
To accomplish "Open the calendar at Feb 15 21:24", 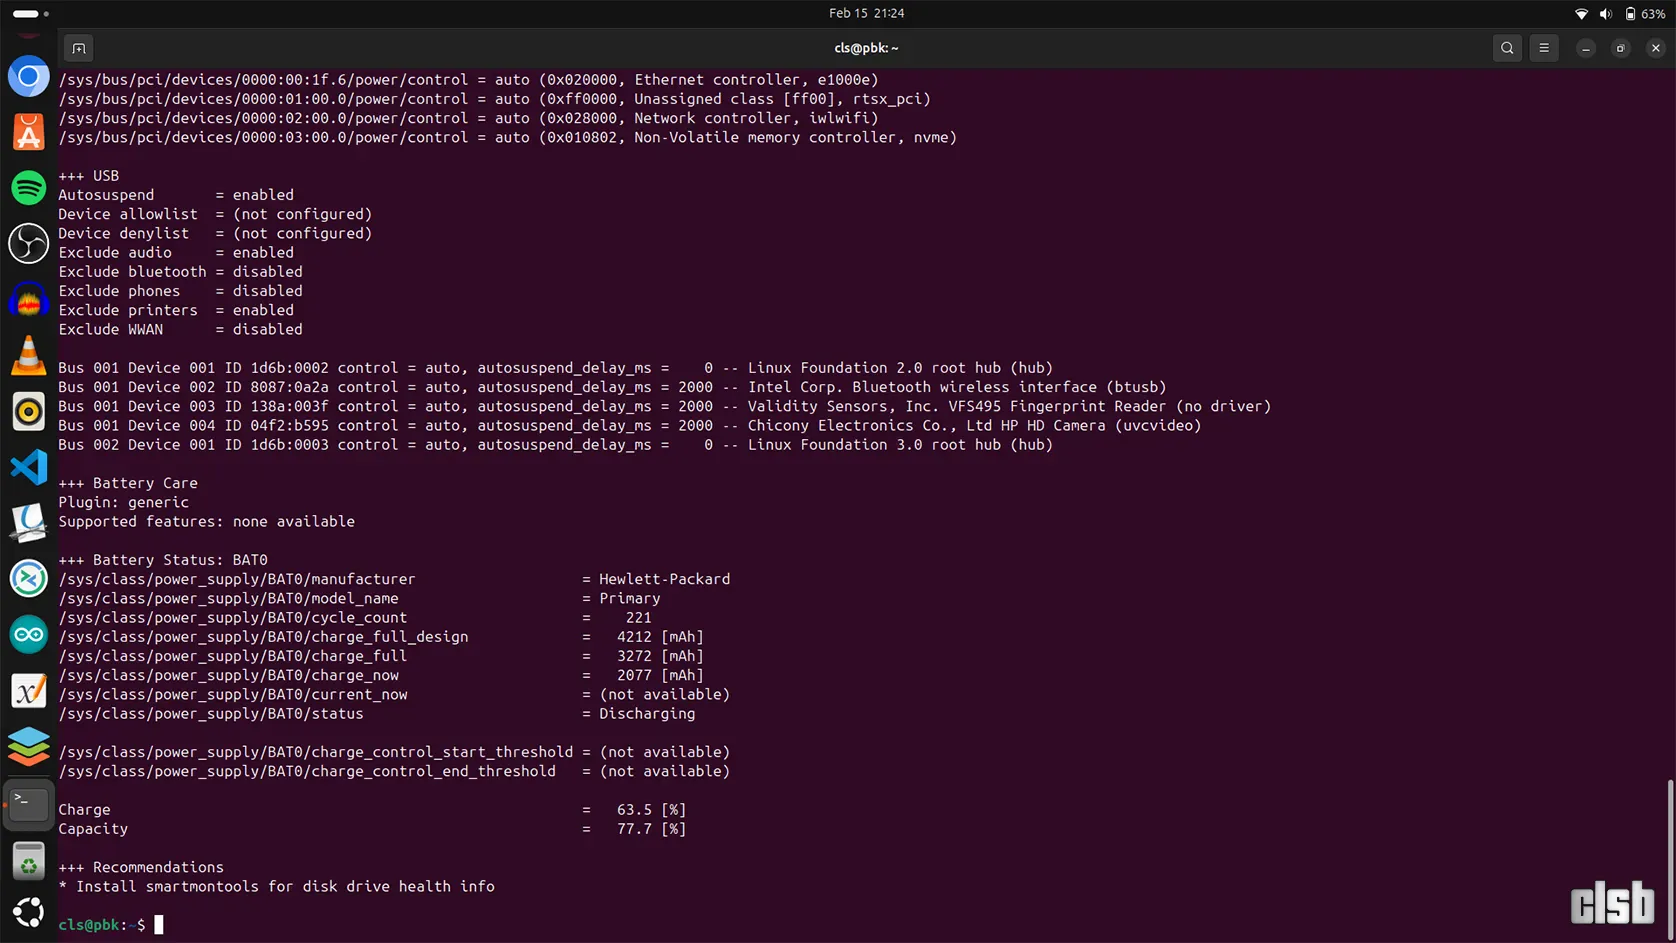I will pyautogui.click(x=866, y=13).
